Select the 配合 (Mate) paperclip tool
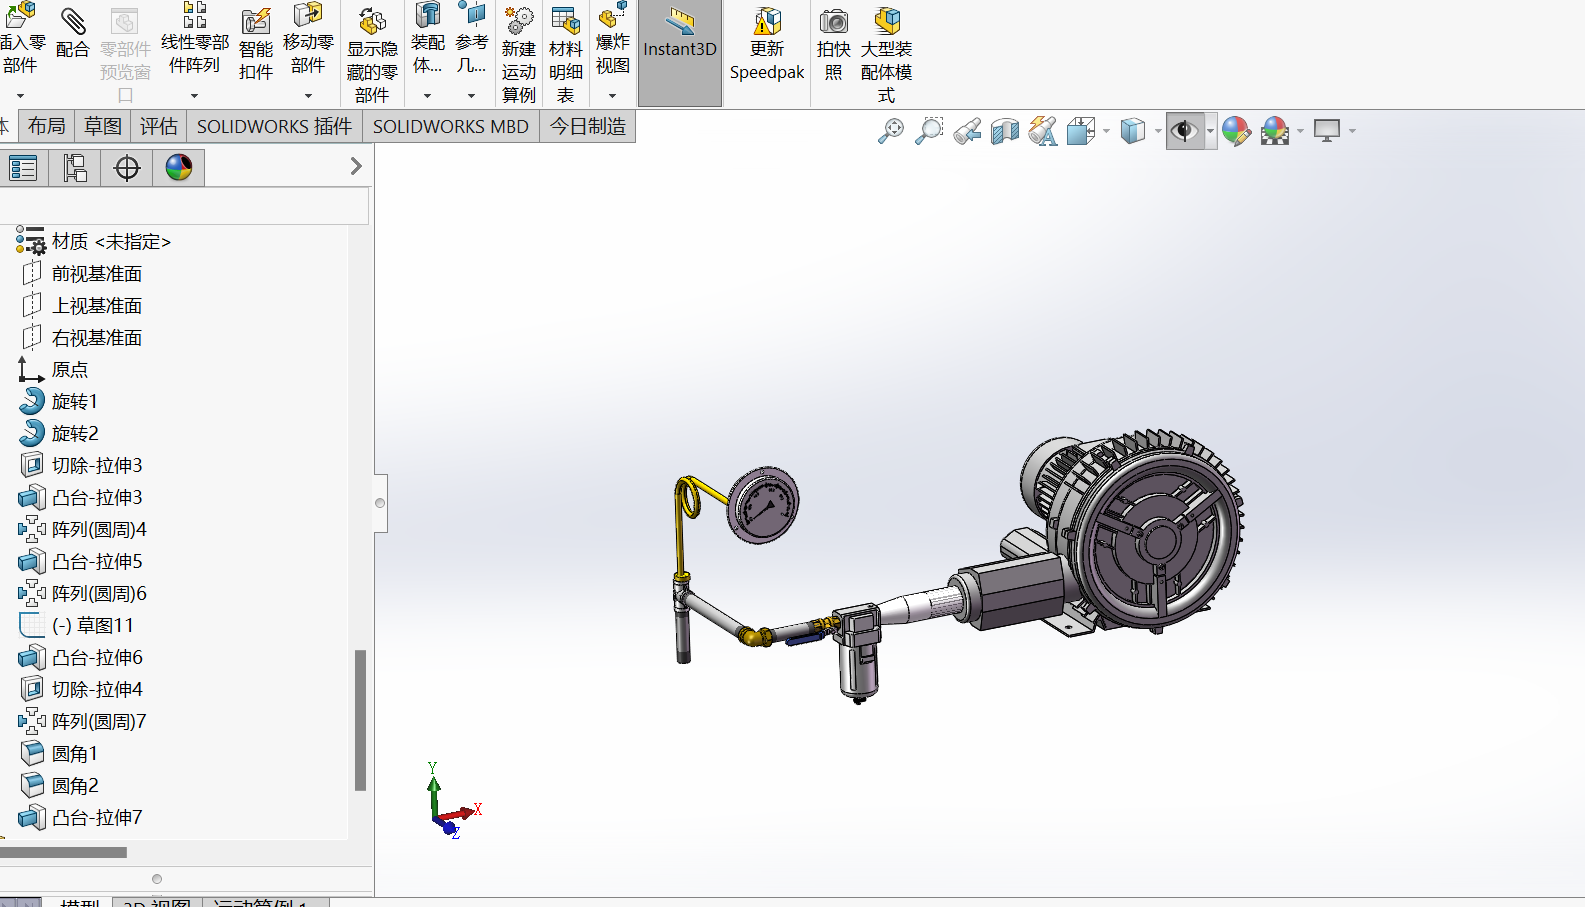 [72, 34]
